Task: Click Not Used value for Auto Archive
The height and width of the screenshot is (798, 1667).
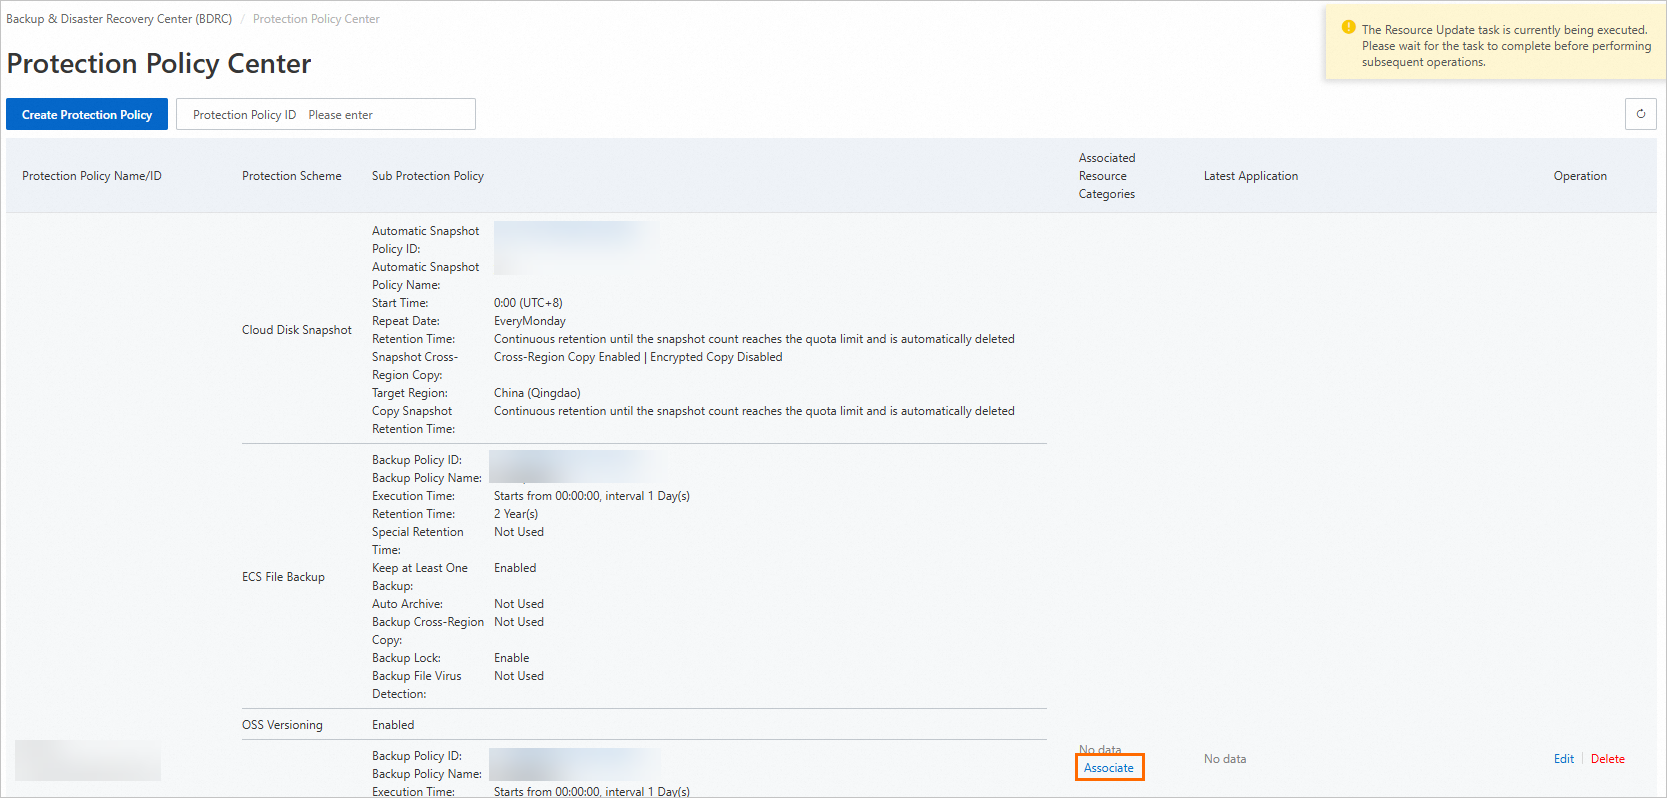Action: pyautogui.click(x=519, y=604)
